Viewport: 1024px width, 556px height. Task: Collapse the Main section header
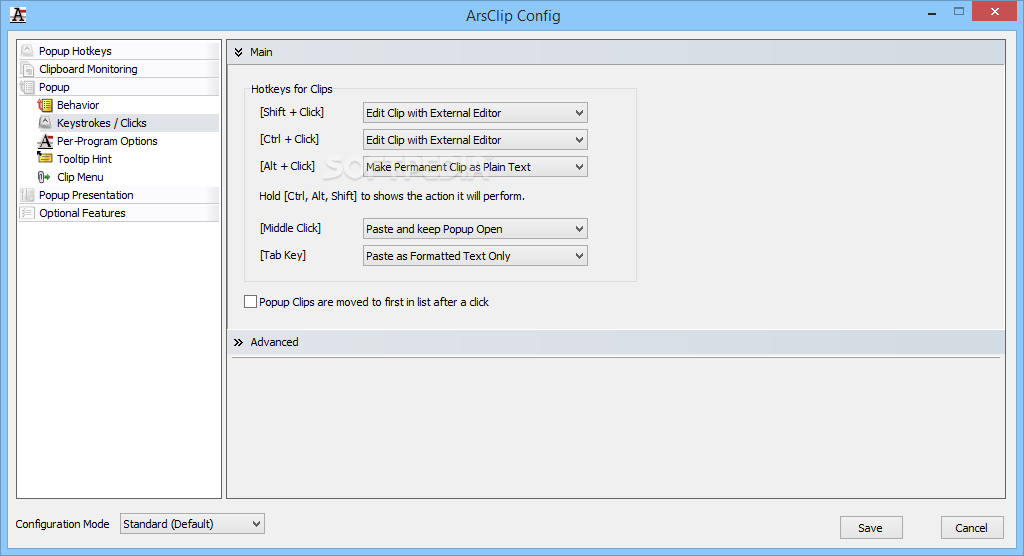tap(616, 52)
